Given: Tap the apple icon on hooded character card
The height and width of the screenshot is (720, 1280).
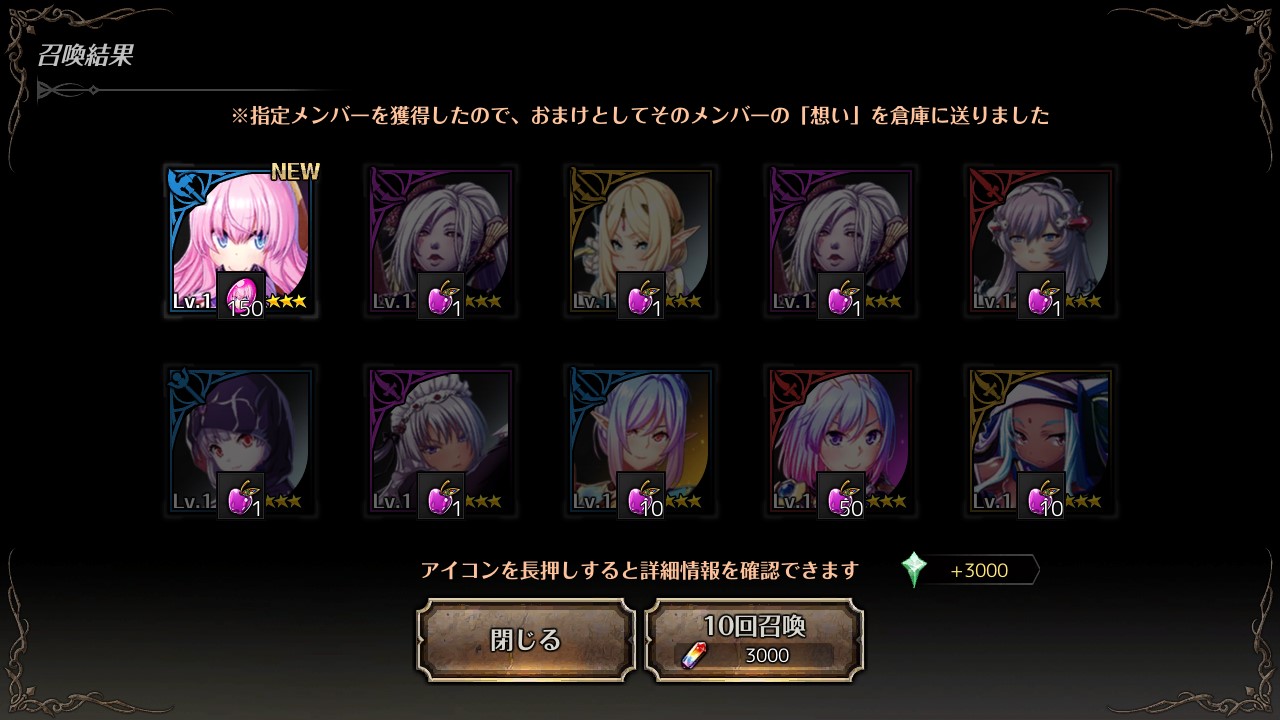Looking at the screenshot, I should tap(241, 495).
